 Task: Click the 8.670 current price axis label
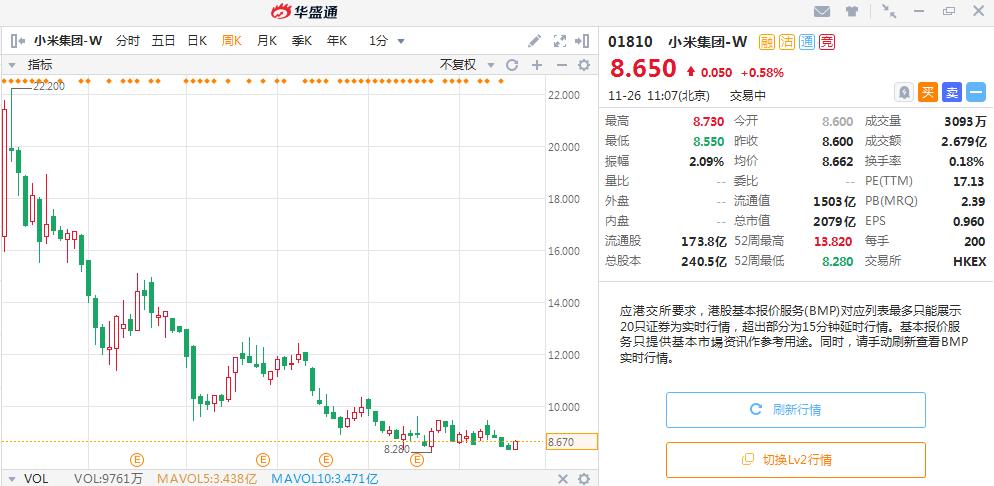572,442
